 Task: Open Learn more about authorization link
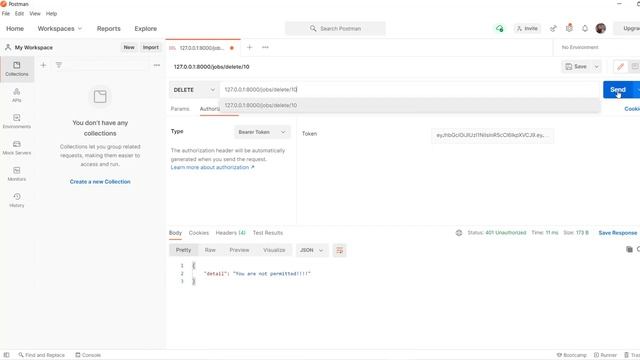pyautogui.click(x=212, y=167)
